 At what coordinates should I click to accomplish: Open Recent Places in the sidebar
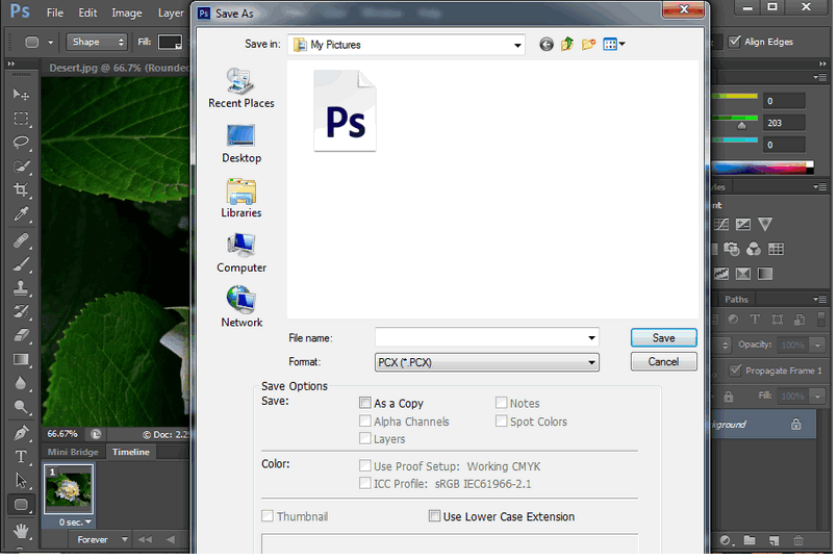241,88
